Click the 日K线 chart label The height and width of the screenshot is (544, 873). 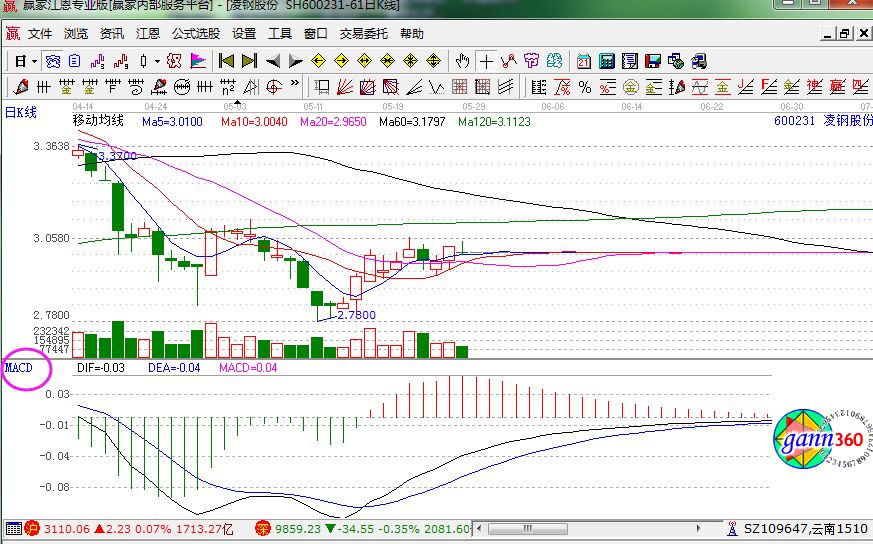(22, 112)
